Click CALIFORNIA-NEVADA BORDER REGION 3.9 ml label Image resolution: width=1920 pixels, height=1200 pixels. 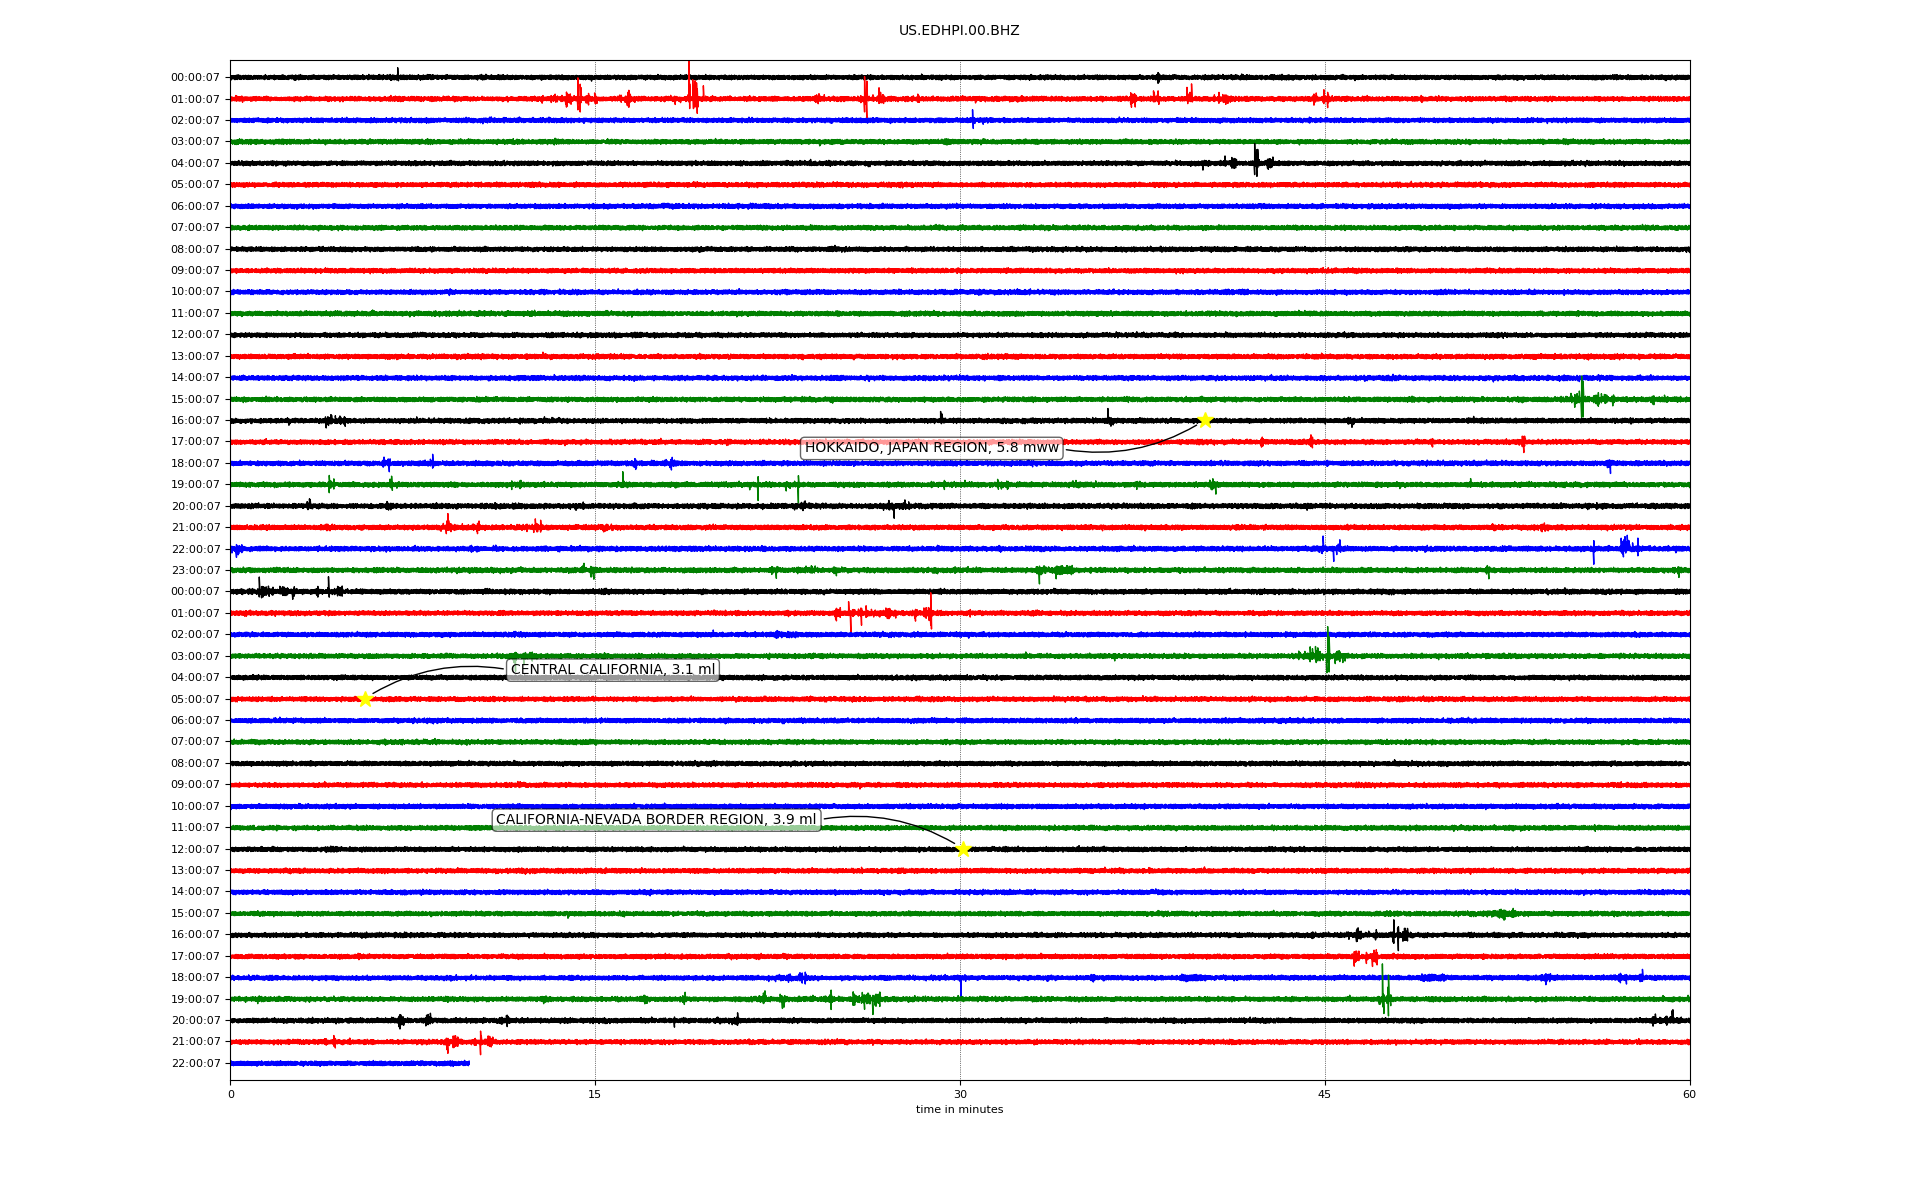pos(656,820)
